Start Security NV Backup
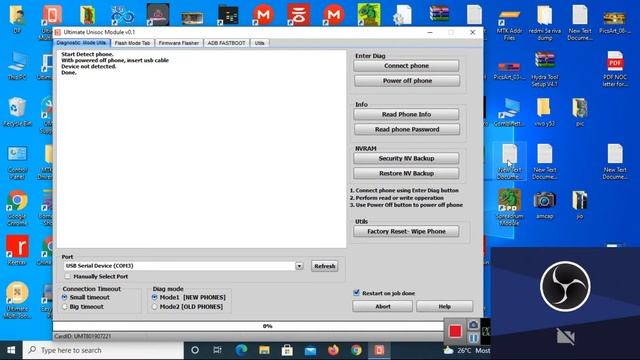This screenshot has height=360, width=640. (406, 158)
